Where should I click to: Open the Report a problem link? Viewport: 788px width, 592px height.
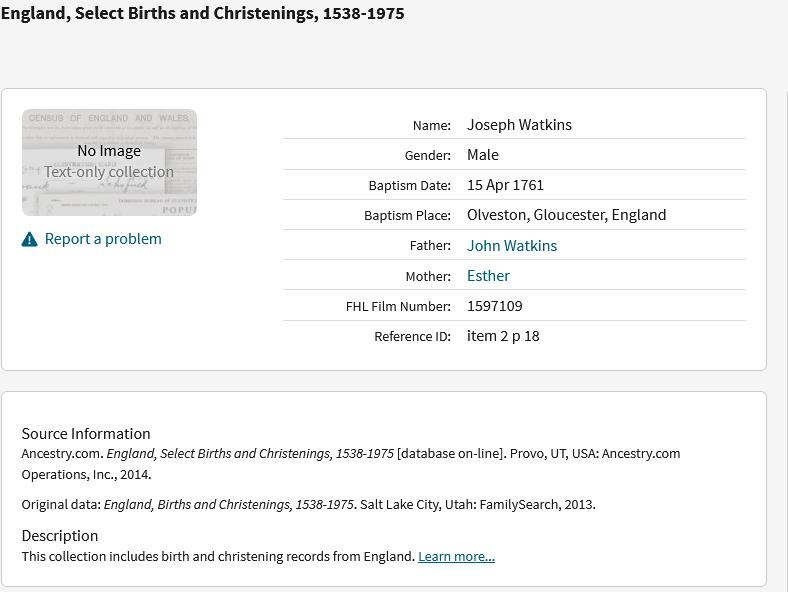coord(103,239)
